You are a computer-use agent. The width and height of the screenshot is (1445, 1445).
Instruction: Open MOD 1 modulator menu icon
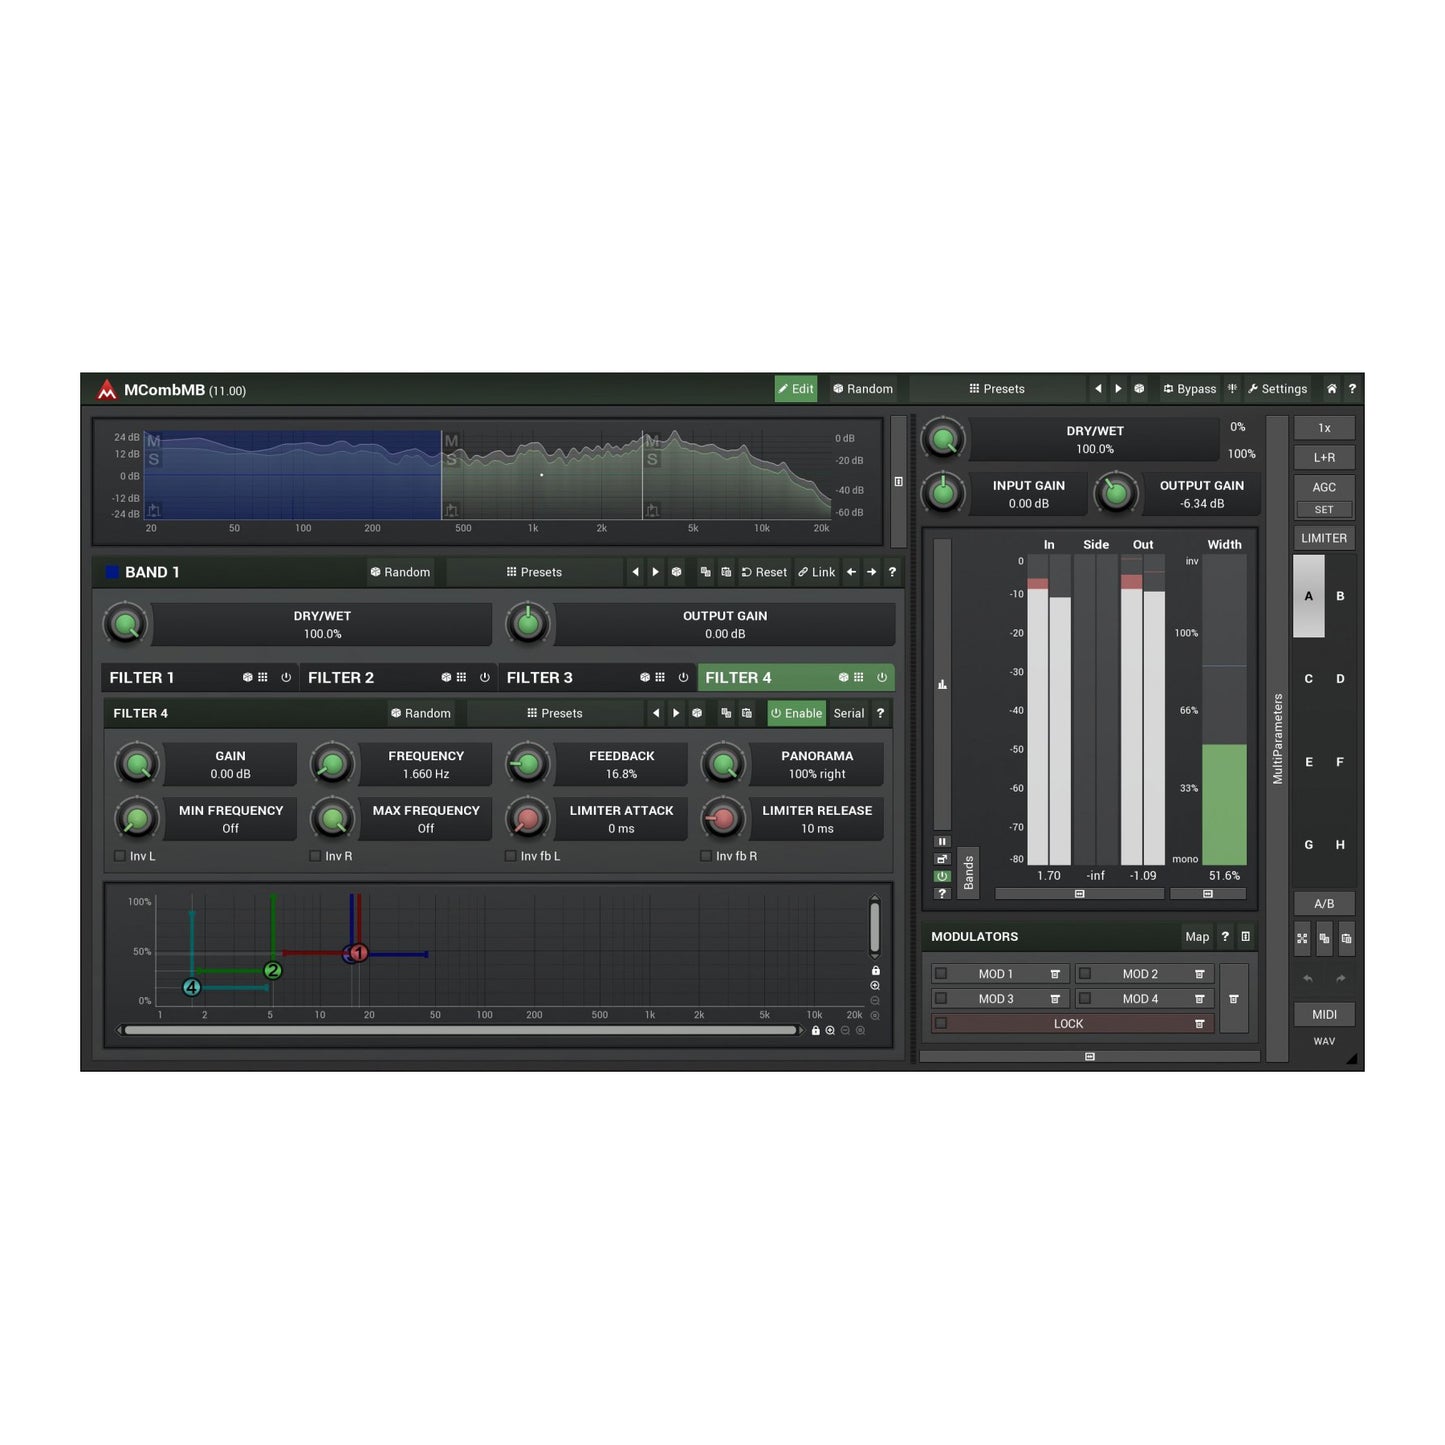tap(1055, 974)
